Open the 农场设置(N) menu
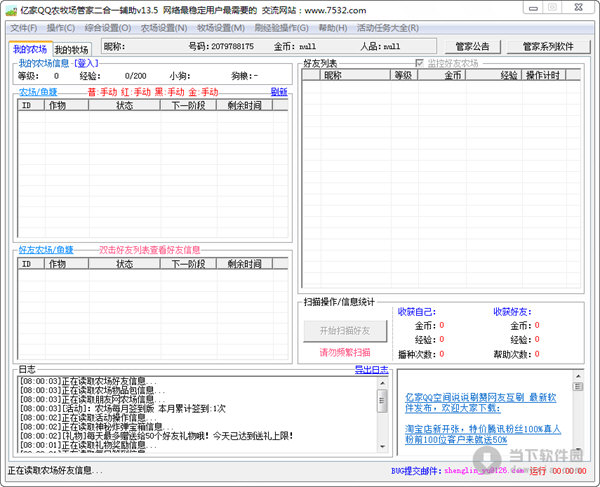The height and width of the screenshot is (487, 600). click(x=164, y=28)
